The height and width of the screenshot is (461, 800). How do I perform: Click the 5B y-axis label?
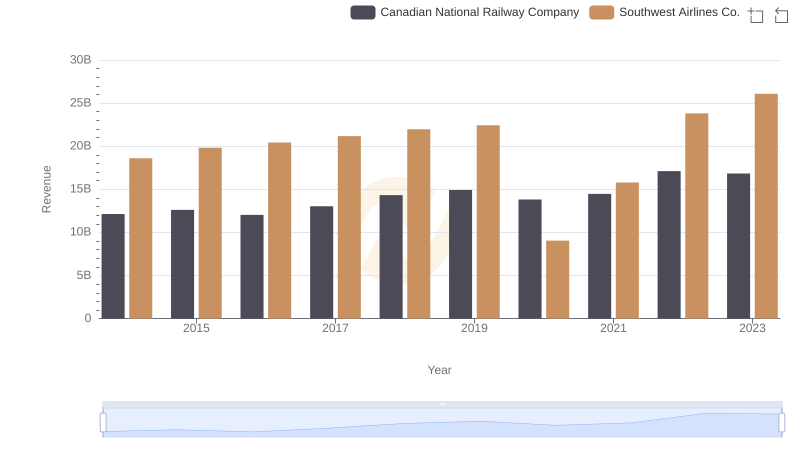(84, 275)
